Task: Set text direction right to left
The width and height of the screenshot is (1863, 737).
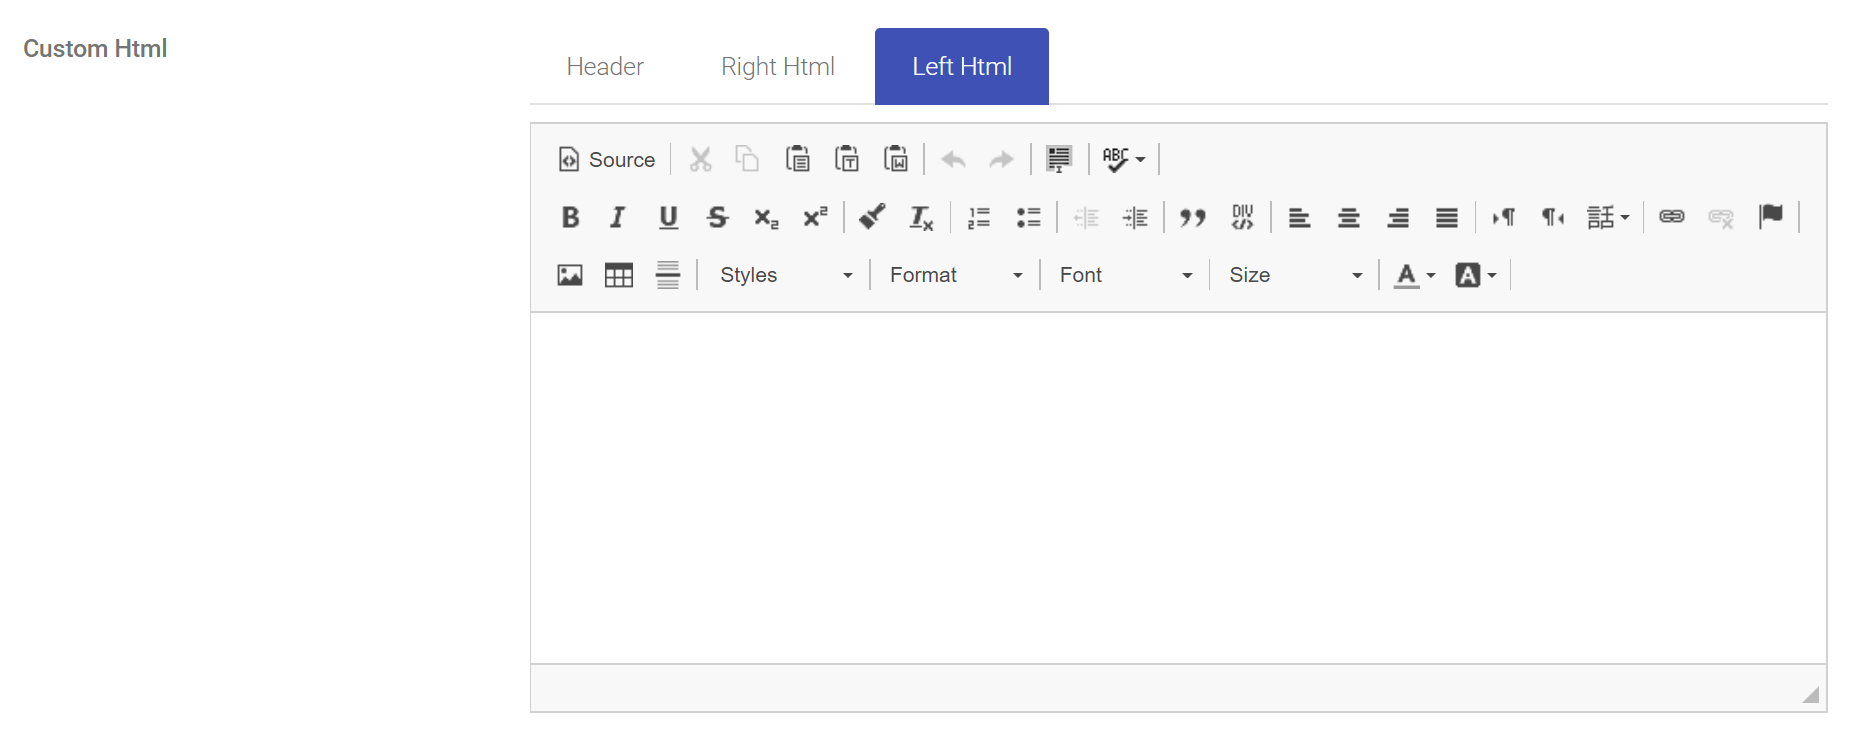Action: [x=1553, y=217]
